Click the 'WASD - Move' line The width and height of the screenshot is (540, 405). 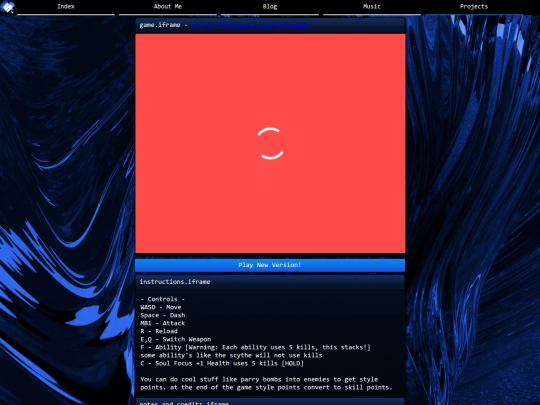pos(161,307)
